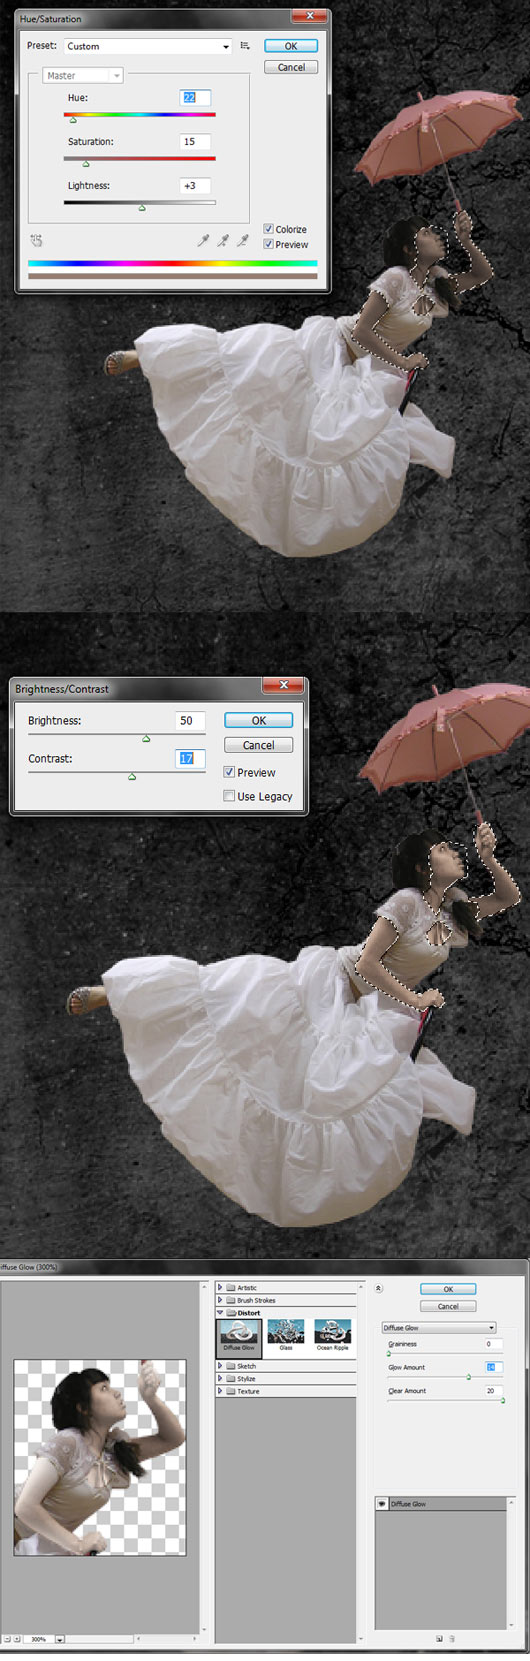Select the Glass filter thumbnail
The image size is (530, 1661).
pyautogui.click(x=286, y=1336)
